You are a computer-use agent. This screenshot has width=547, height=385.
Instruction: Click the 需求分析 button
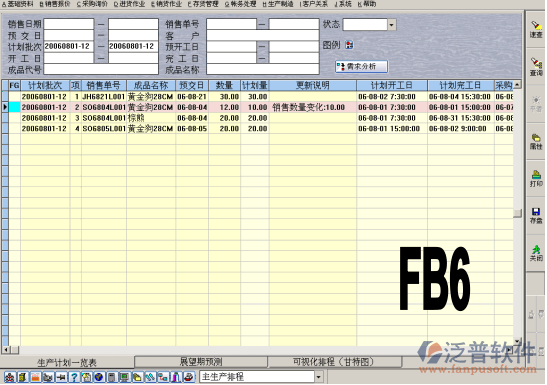click(x=361, y=67)
